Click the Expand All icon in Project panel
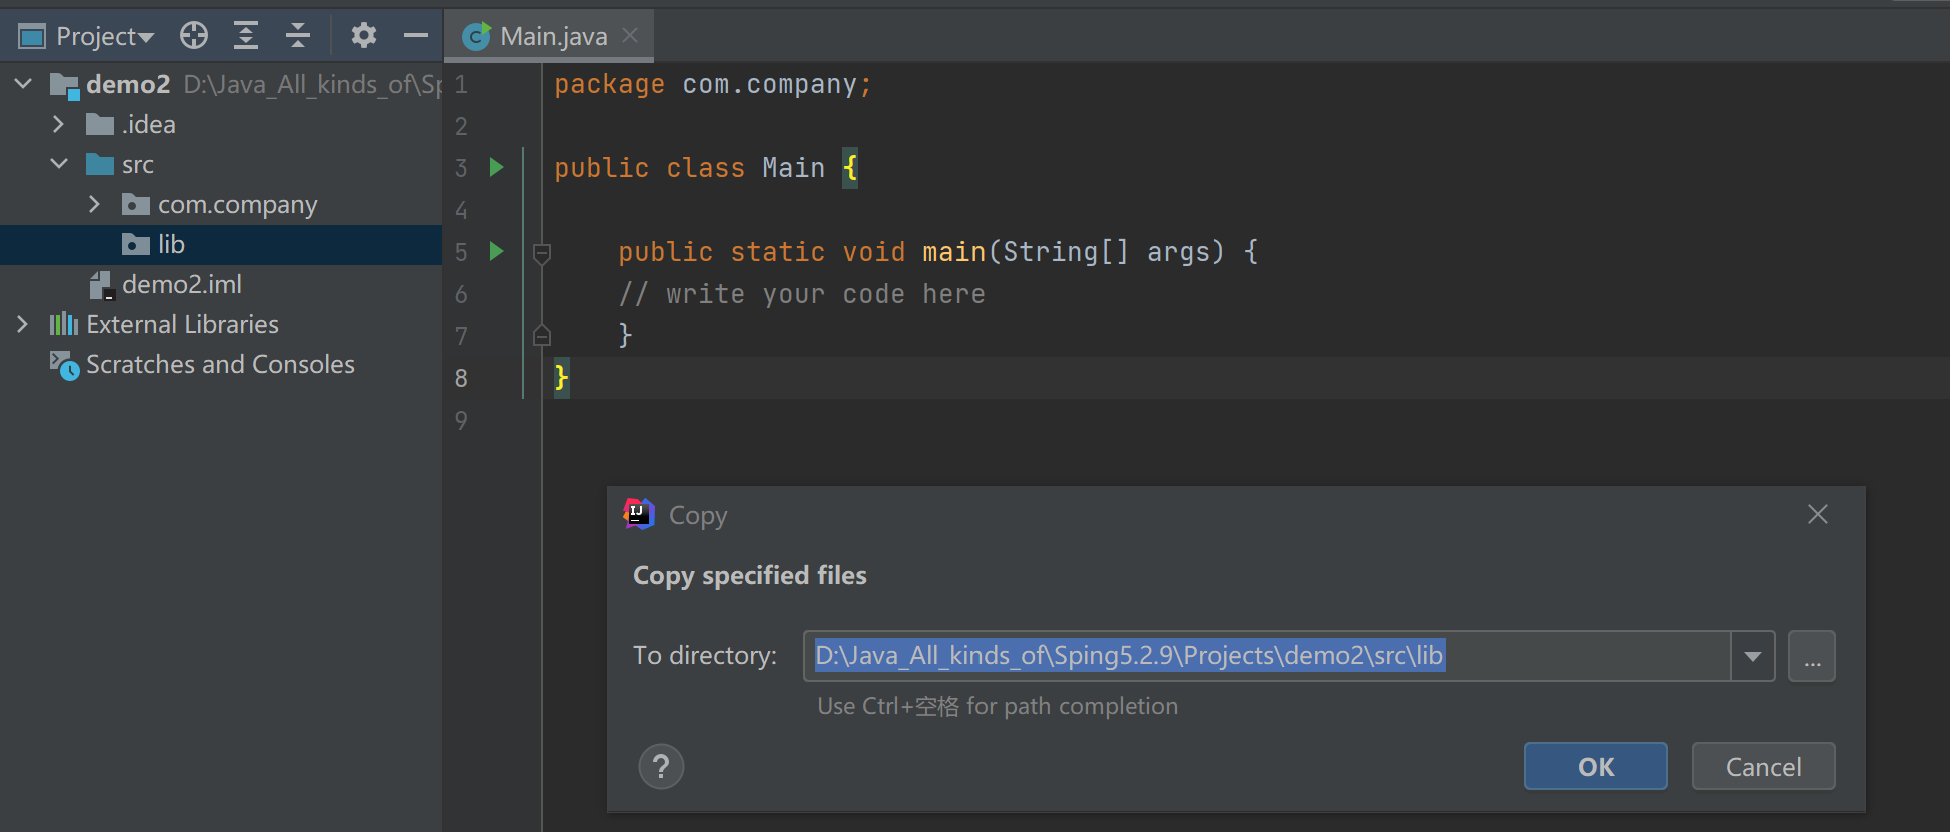This screenshot has height=832, width=1950. tap(246, 36)
